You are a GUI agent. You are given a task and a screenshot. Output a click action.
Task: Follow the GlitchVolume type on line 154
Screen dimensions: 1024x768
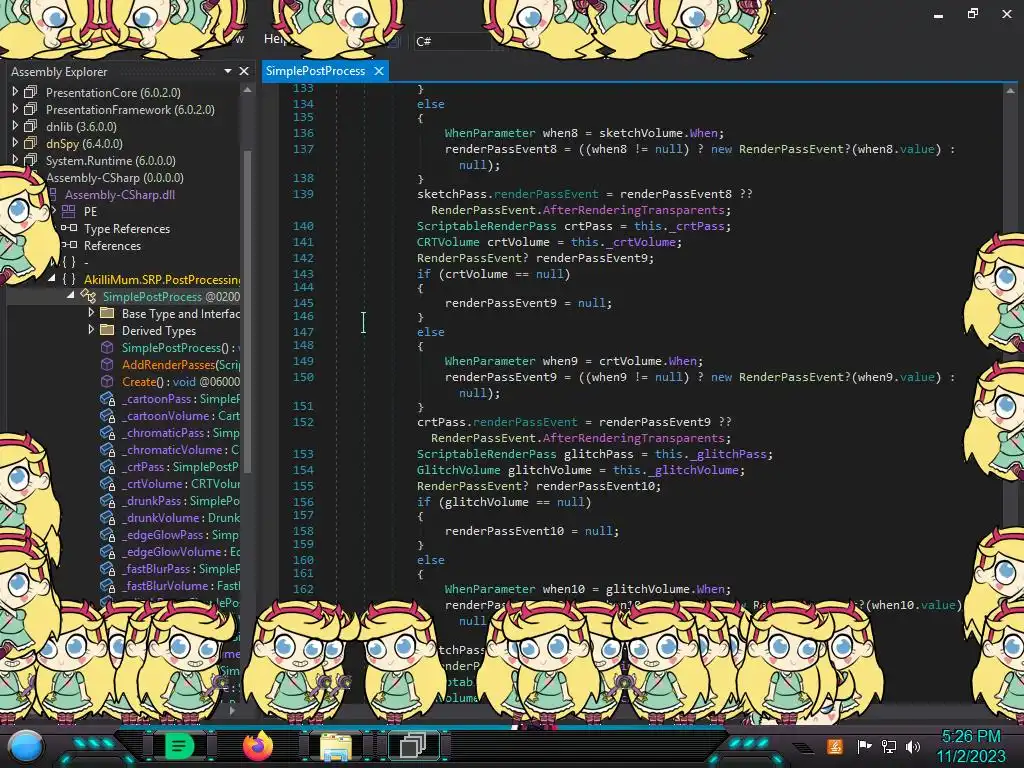[x=458, y=470]
